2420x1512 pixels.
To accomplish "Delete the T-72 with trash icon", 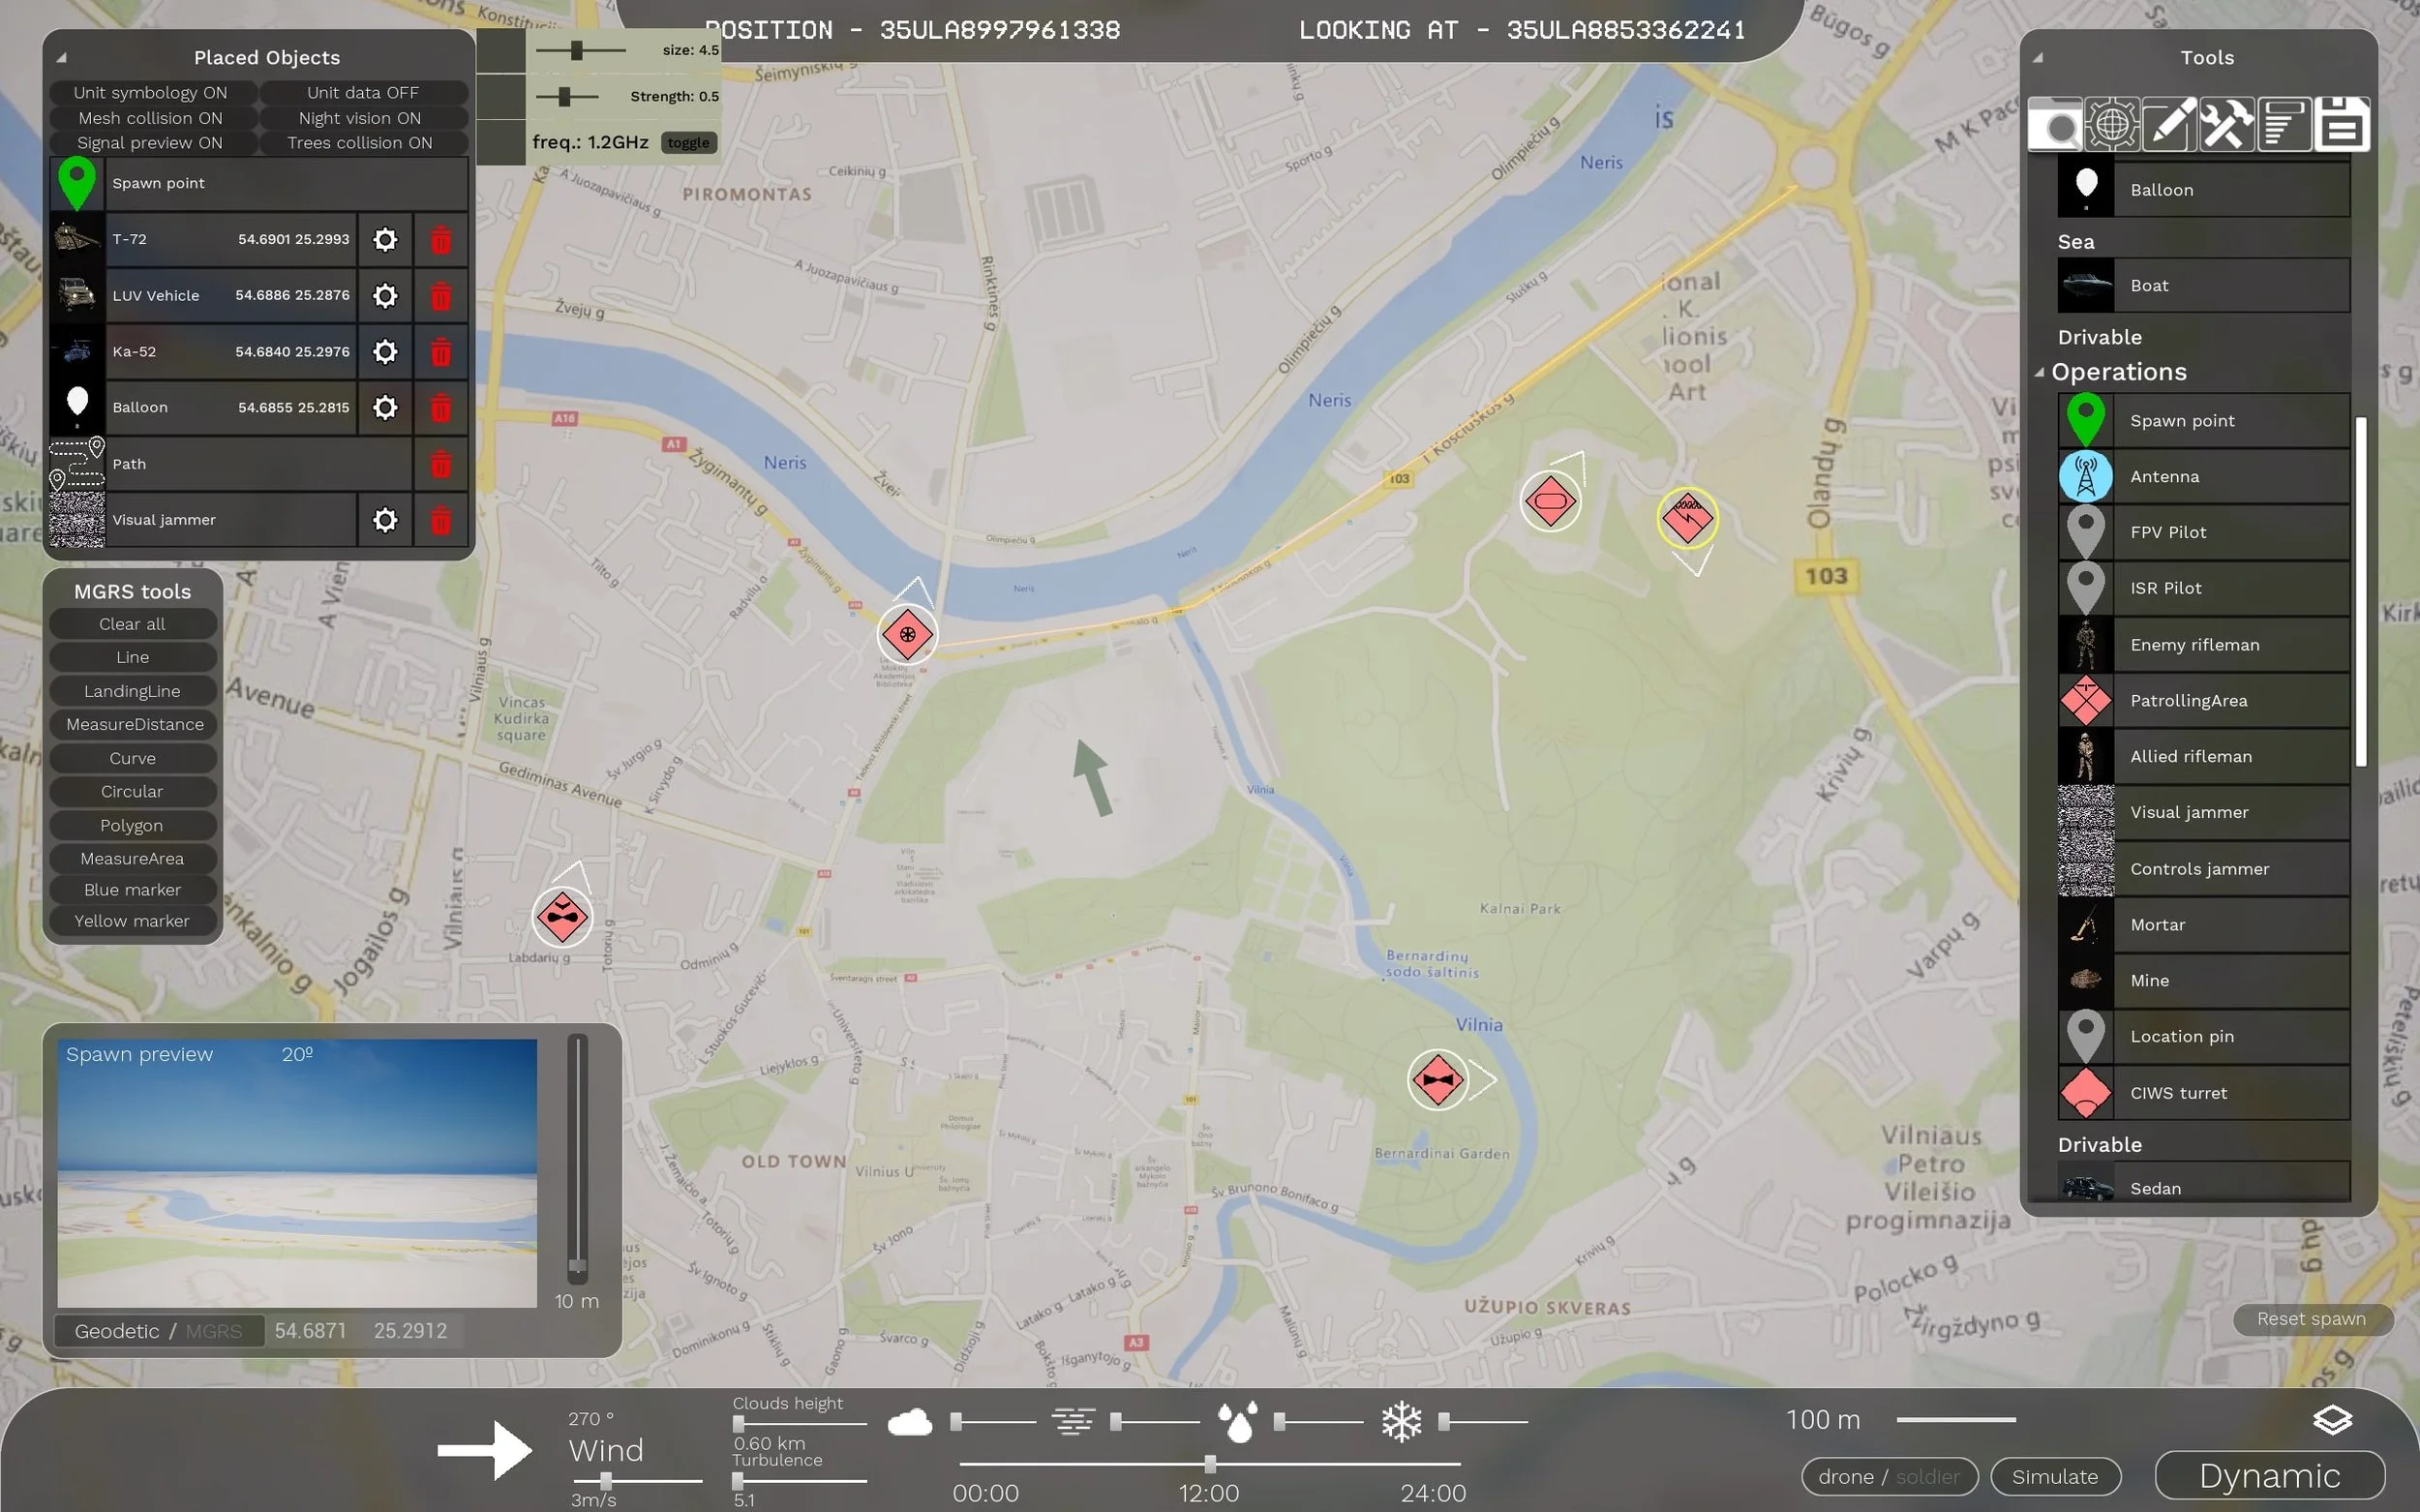I will click(x=441, y=240).
